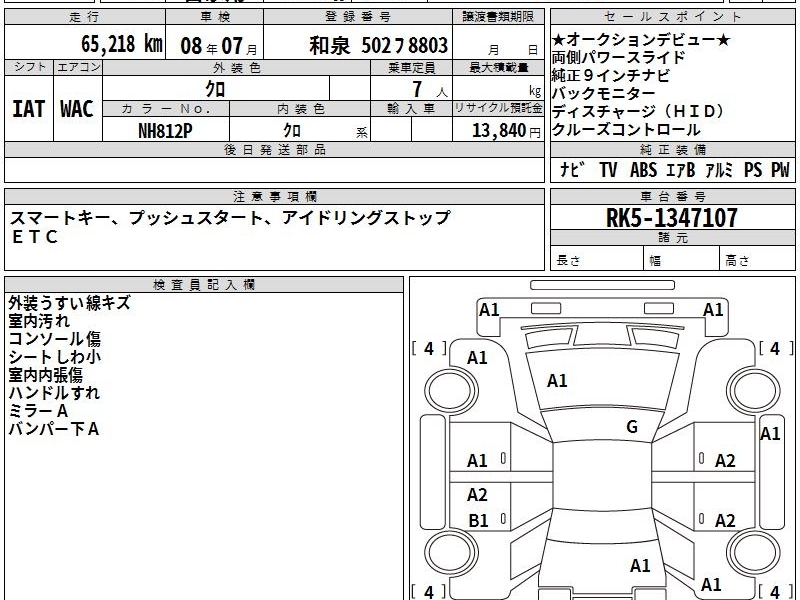Click inspector note 室内内張傷
Image resolution: width=800 pixels, height=600 pixels.
click(45, 375)
